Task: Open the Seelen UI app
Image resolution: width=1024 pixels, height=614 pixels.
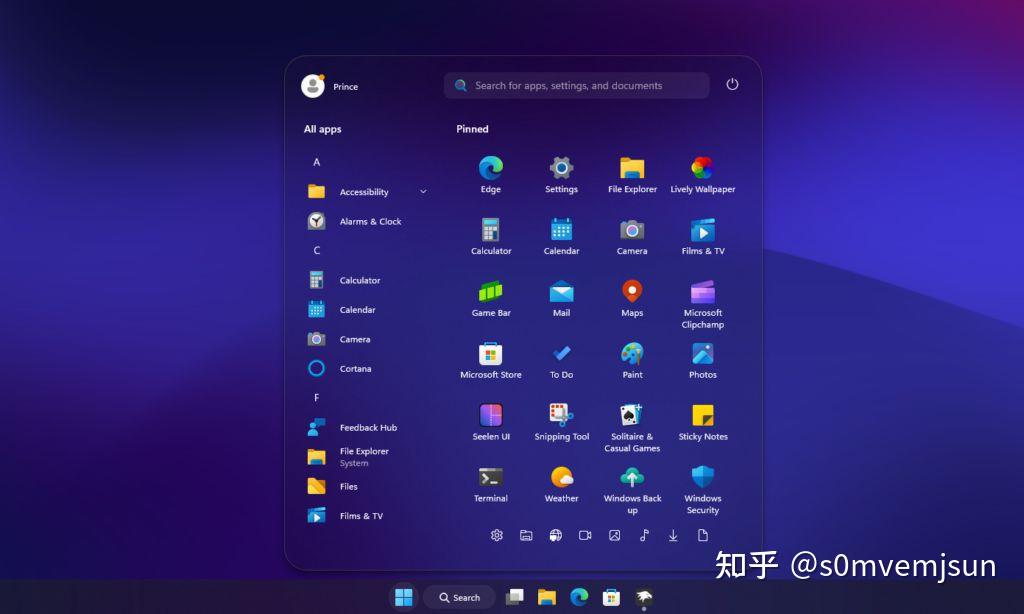Action: (490, 417)
